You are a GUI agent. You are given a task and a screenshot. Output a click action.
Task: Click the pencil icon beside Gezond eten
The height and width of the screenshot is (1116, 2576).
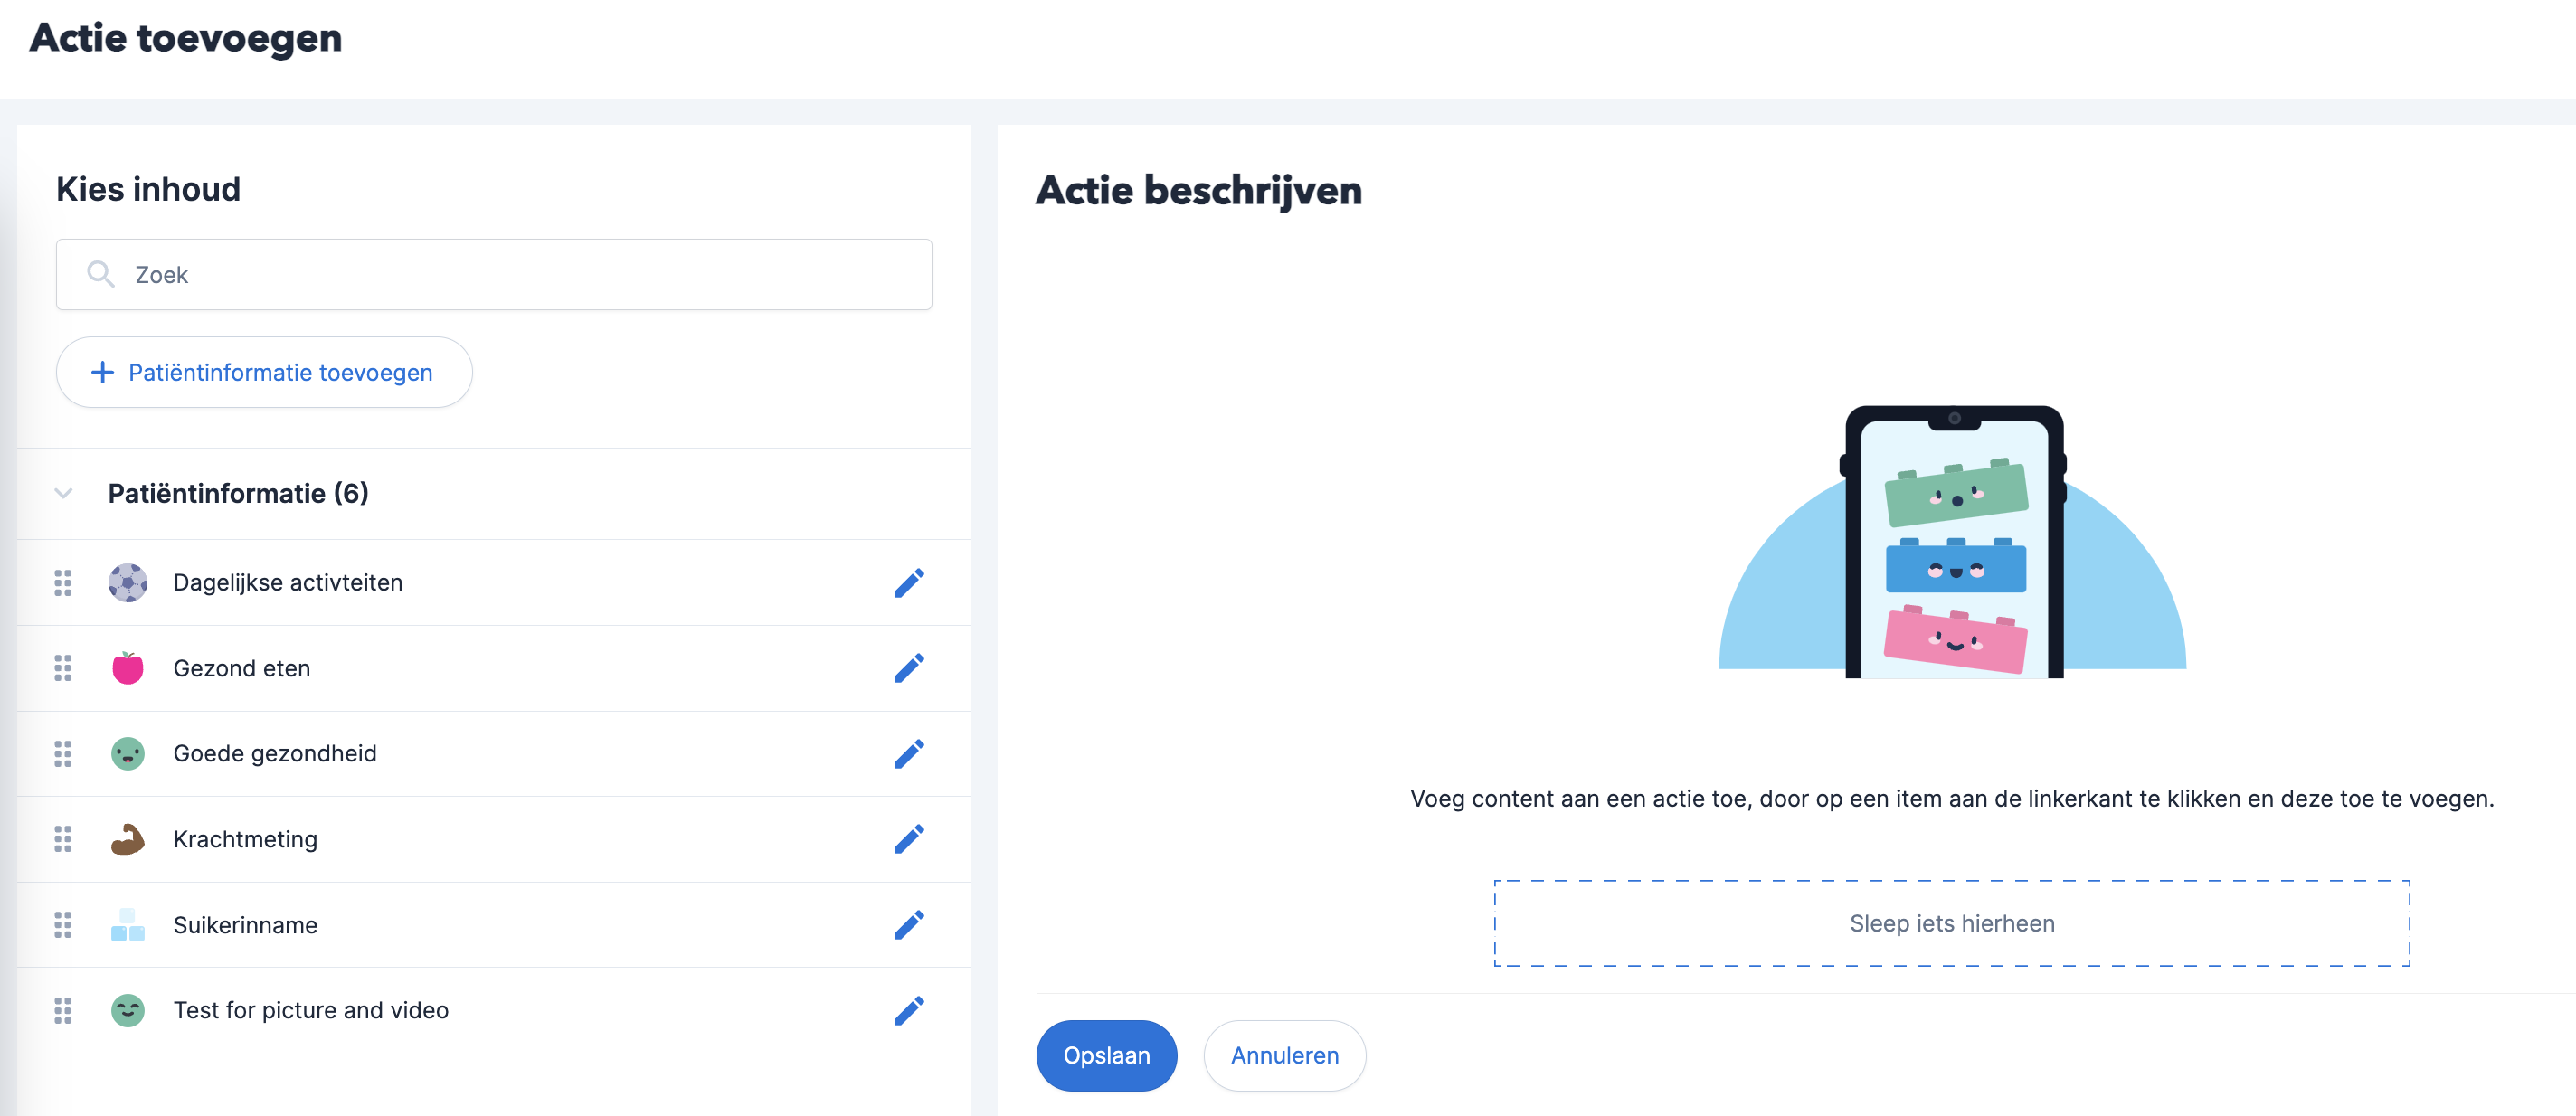click(908, 668)
